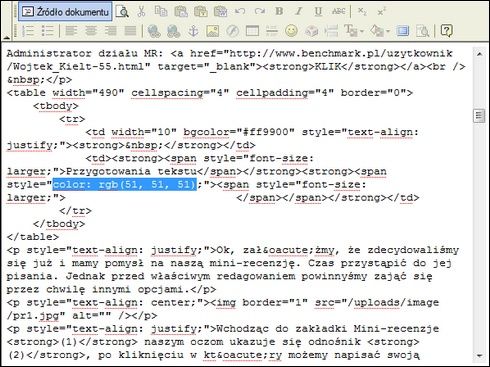The width and height of the screenshot is (490, 367).
Task: Click the </tr> closing tag line
Action: pyautogui.click(x=75, y=211)
